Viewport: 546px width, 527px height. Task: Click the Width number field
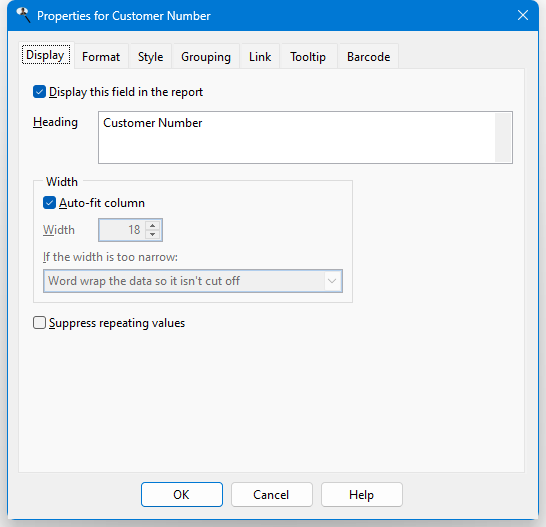coord(122,230)
